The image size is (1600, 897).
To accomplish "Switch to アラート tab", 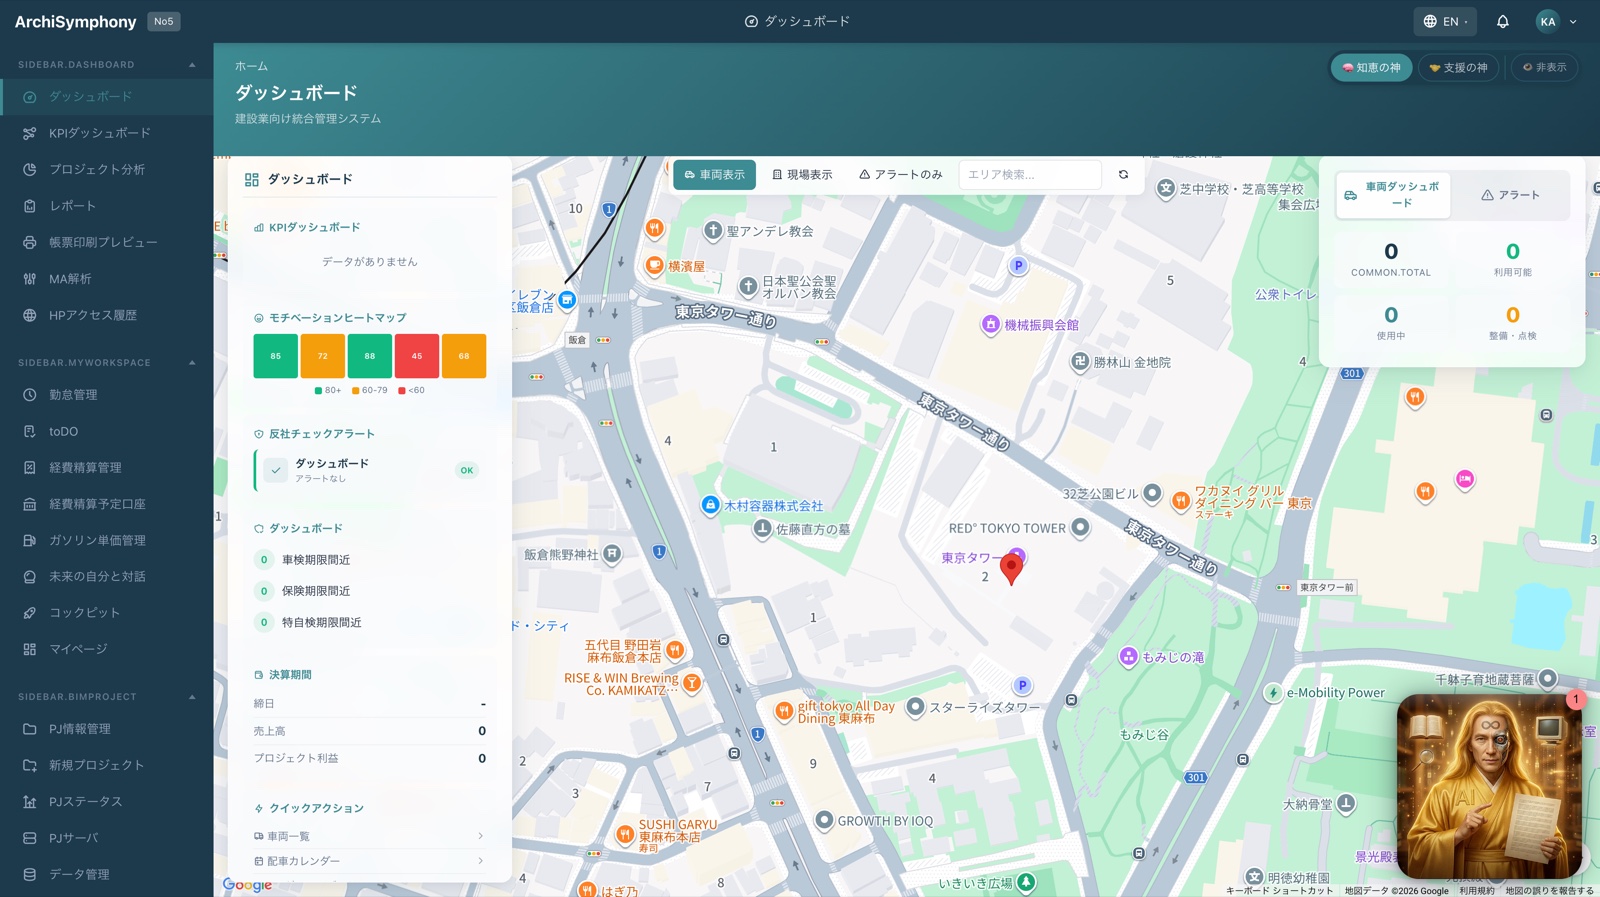I will [1510, 195].
